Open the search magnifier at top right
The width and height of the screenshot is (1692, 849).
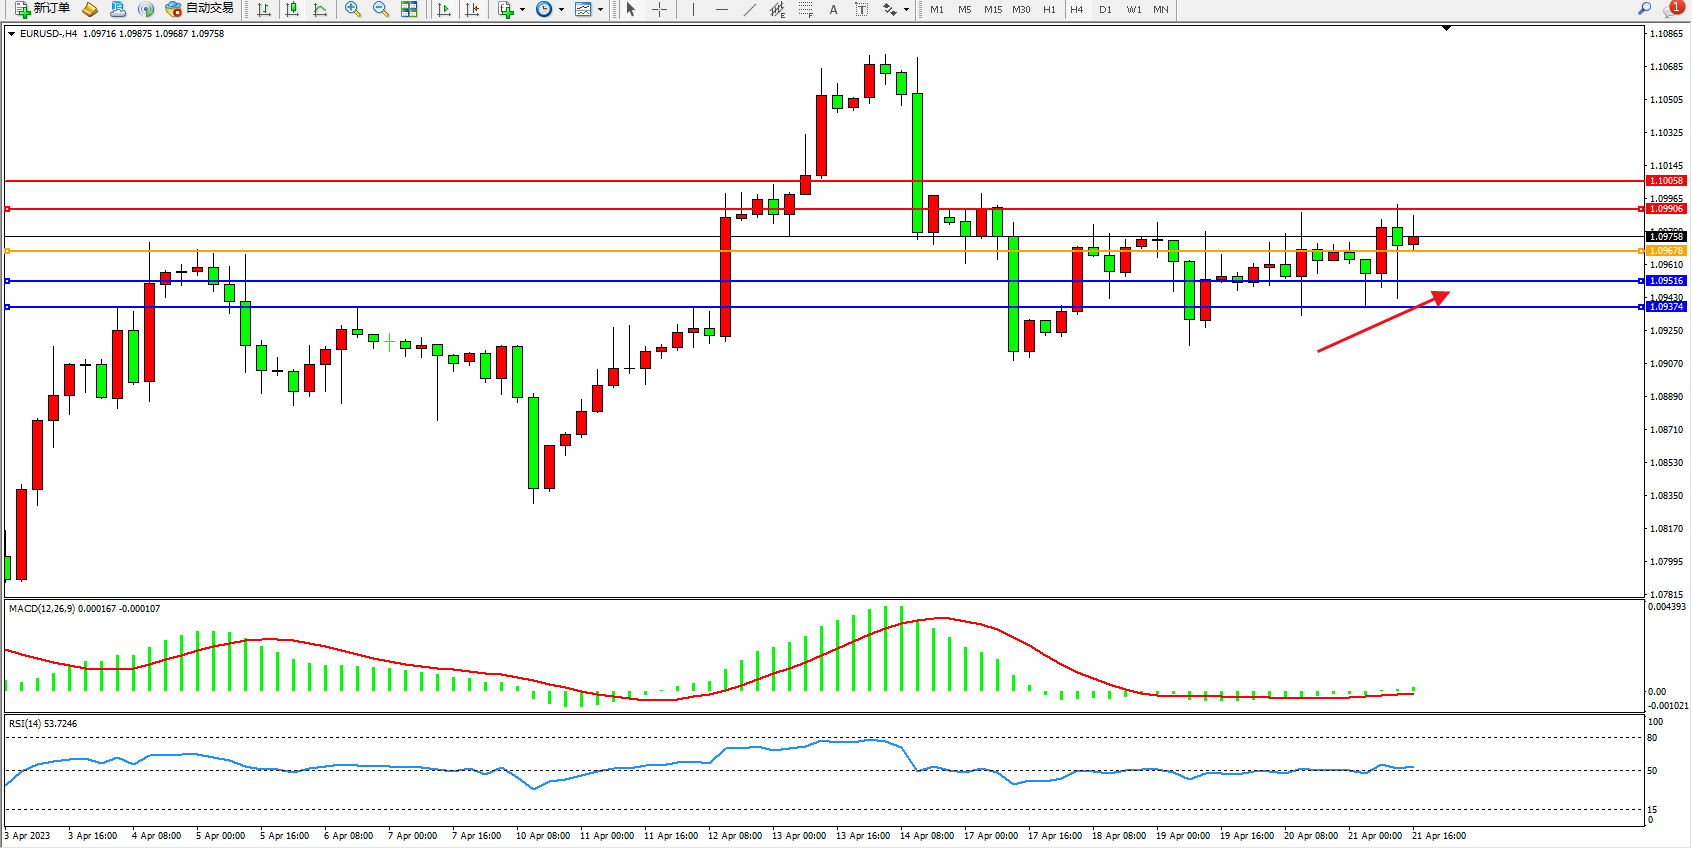coord(1644,9)
